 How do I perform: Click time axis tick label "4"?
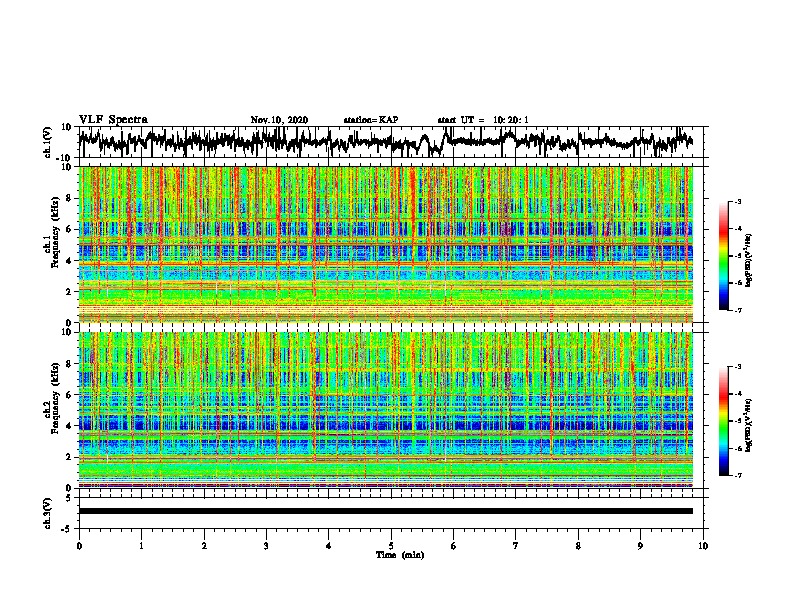329,546
